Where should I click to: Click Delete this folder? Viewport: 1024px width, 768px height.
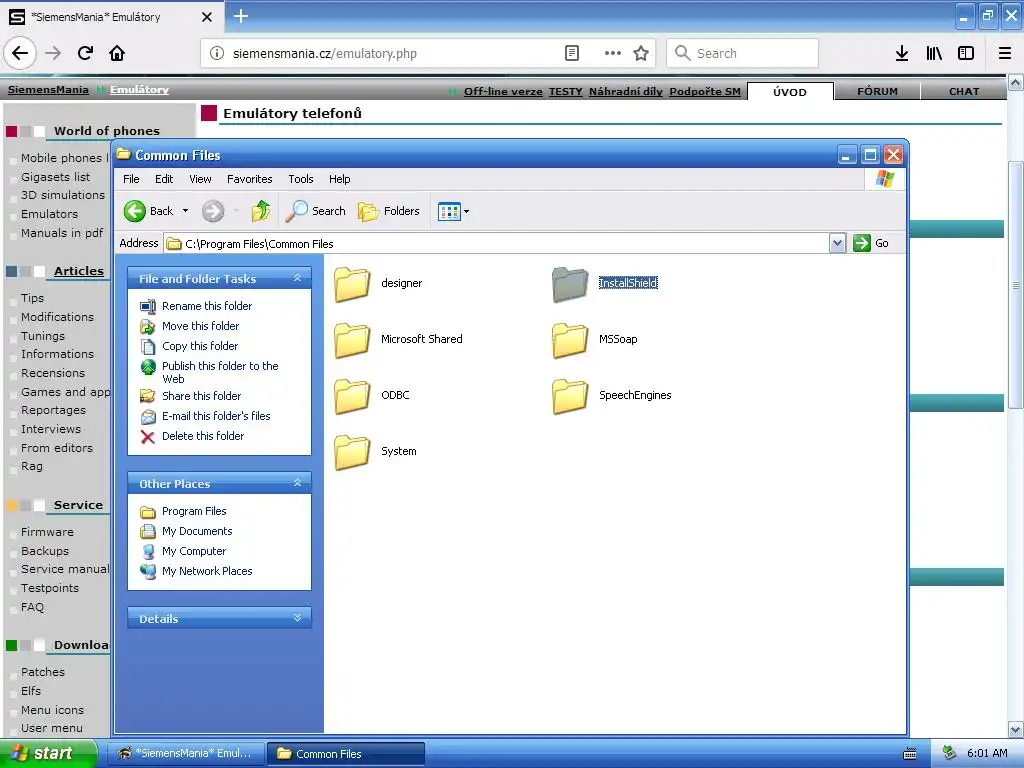pyautogui.click(x=203, y=436)
